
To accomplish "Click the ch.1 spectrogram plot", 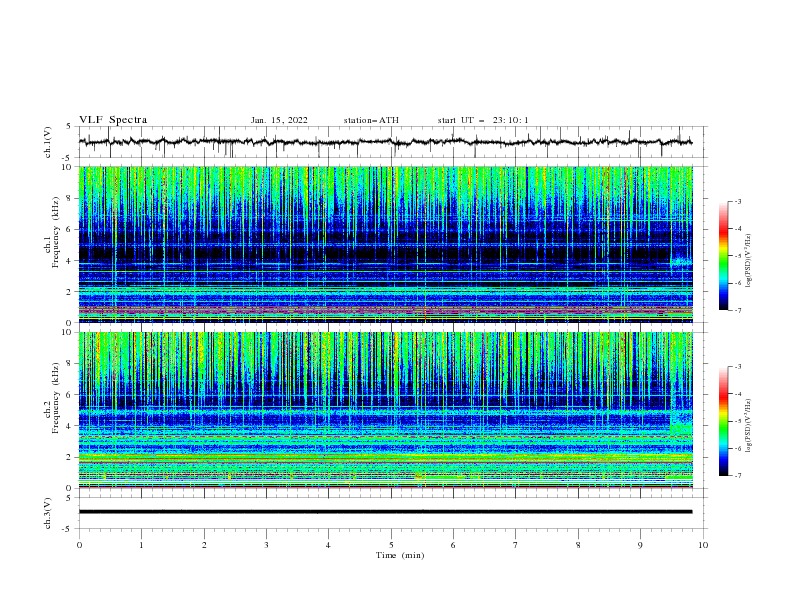I will pyautogui.click(x=386, y=244).
